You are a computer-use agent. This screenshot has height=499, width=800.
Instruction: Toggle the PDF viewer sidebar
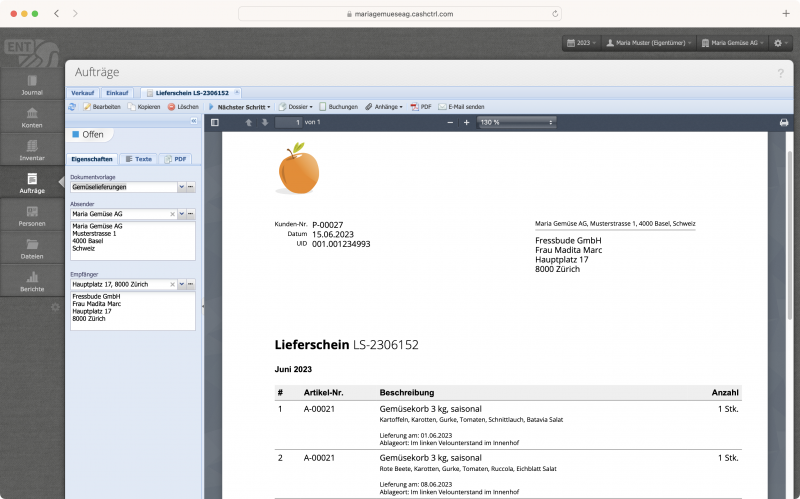tap(215, 122)
